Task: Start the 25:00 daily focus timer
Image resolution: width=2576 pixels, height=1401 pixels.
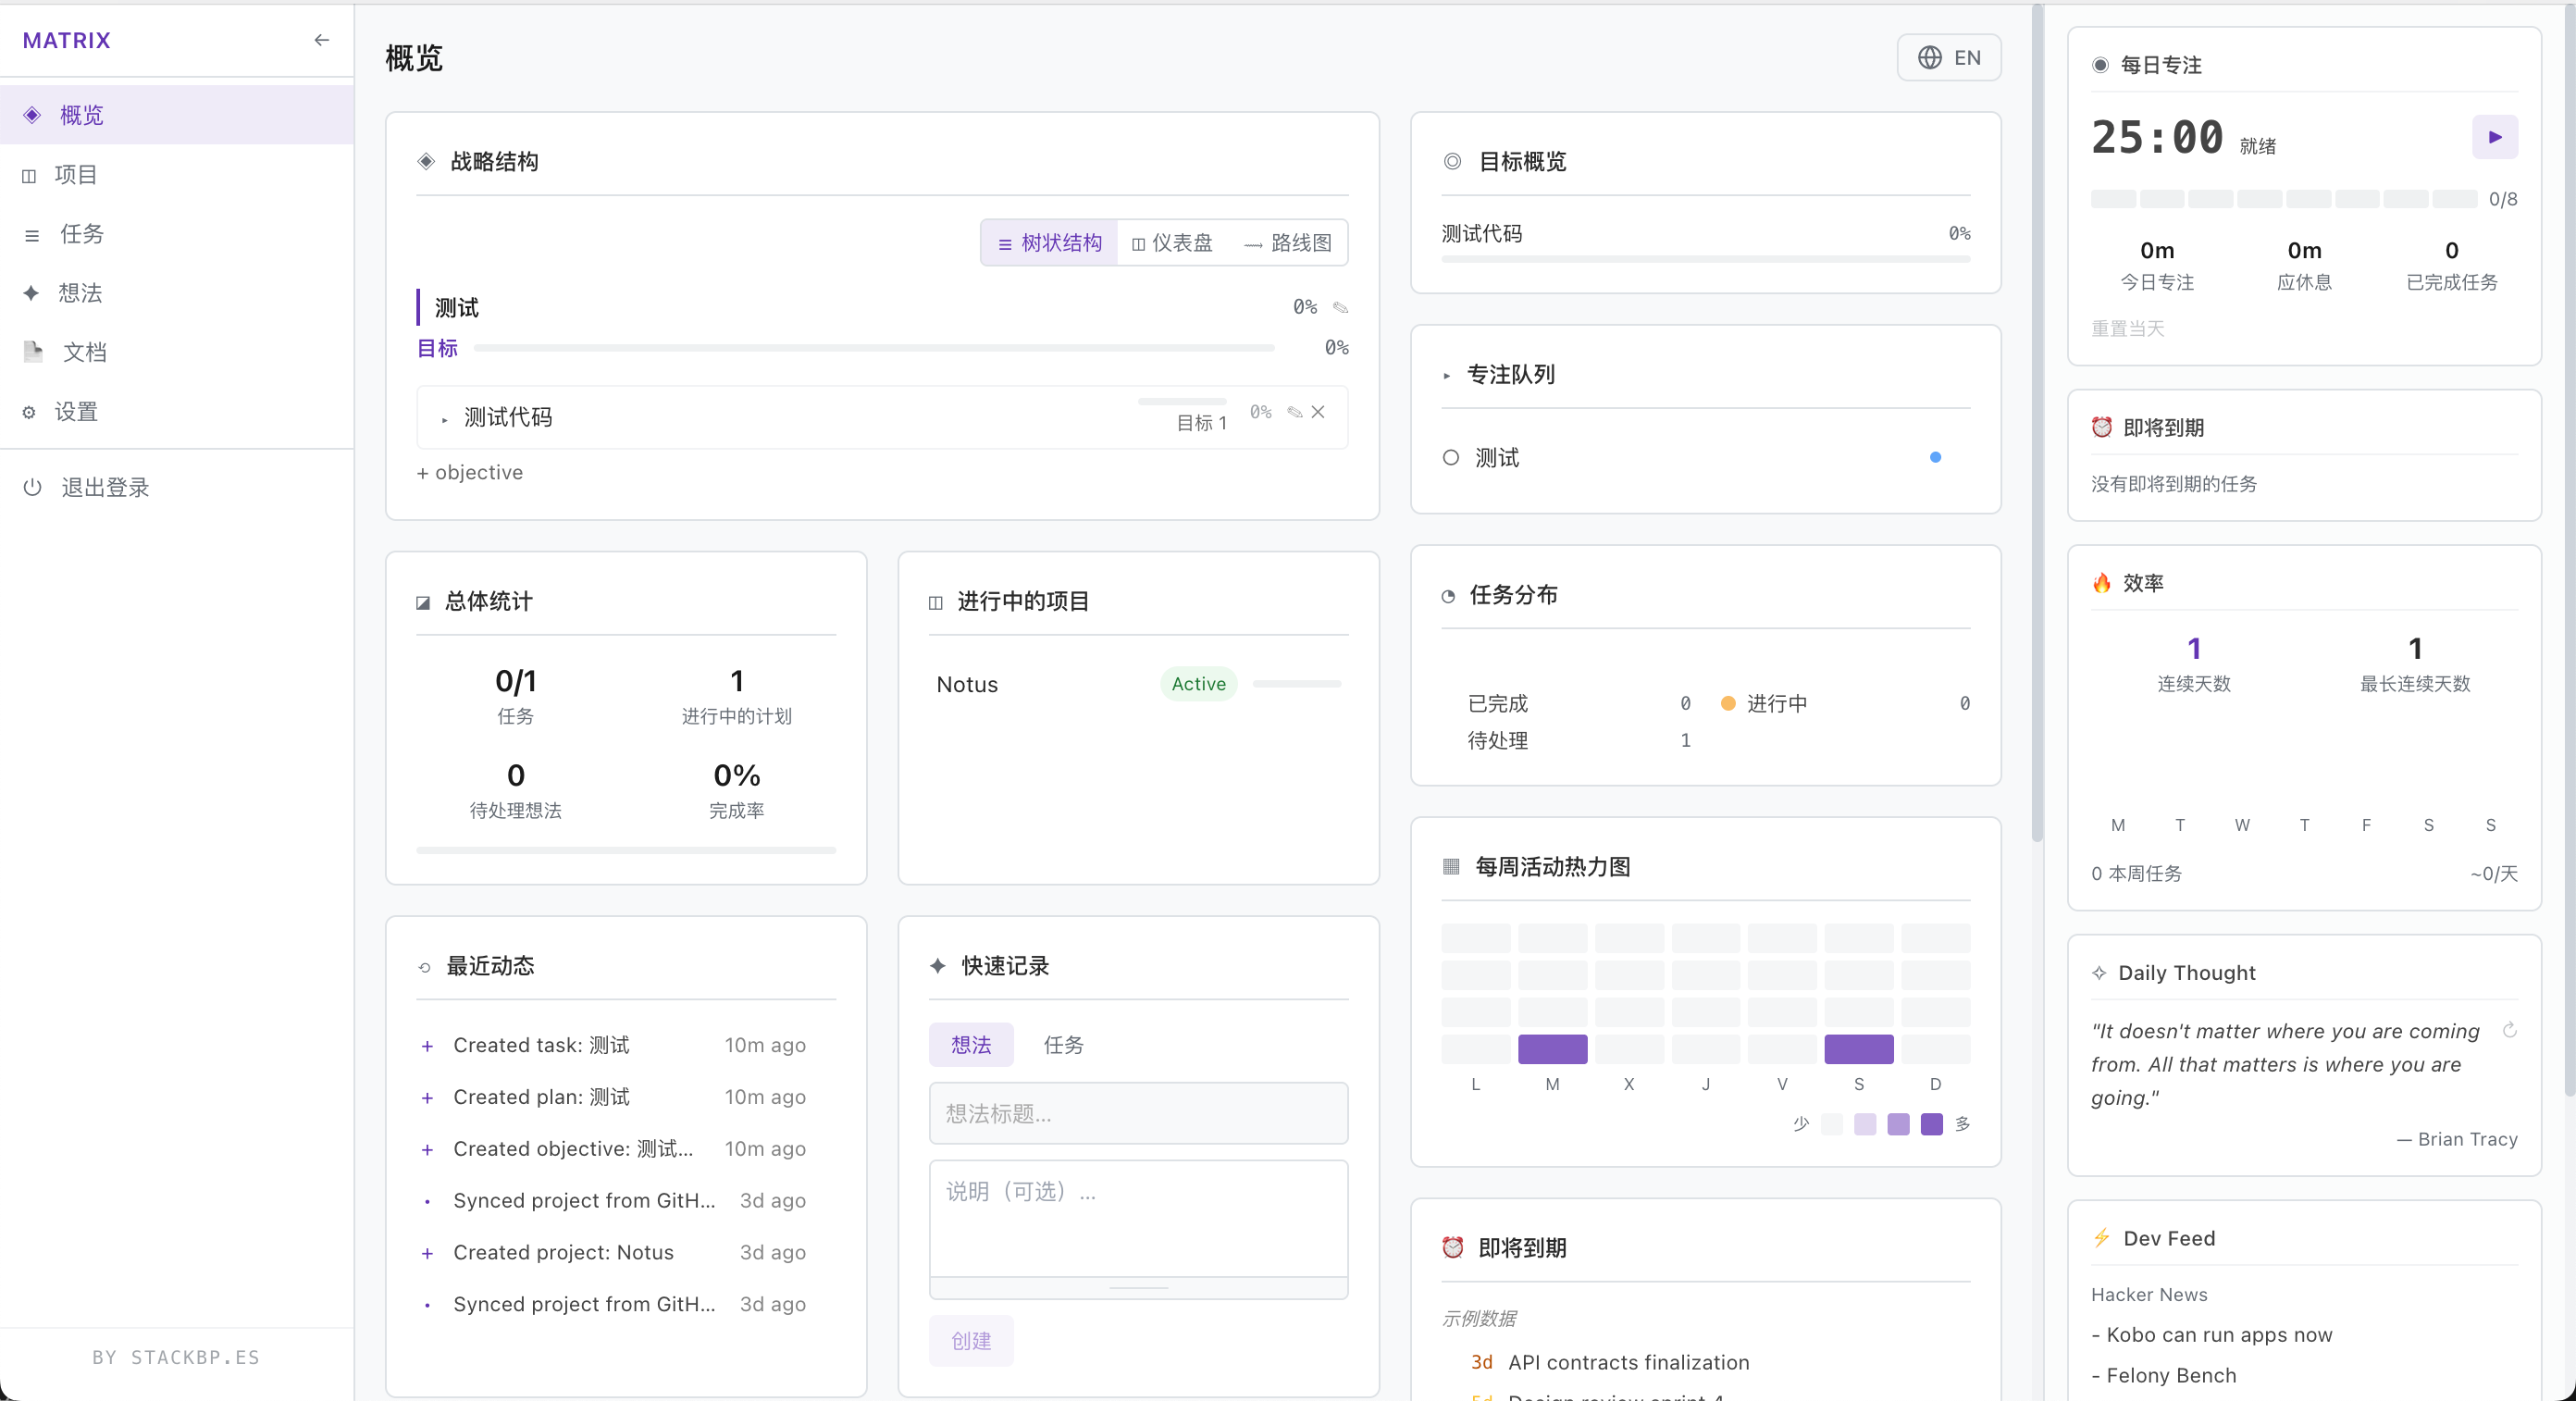Action: (x=2494, y=137)
